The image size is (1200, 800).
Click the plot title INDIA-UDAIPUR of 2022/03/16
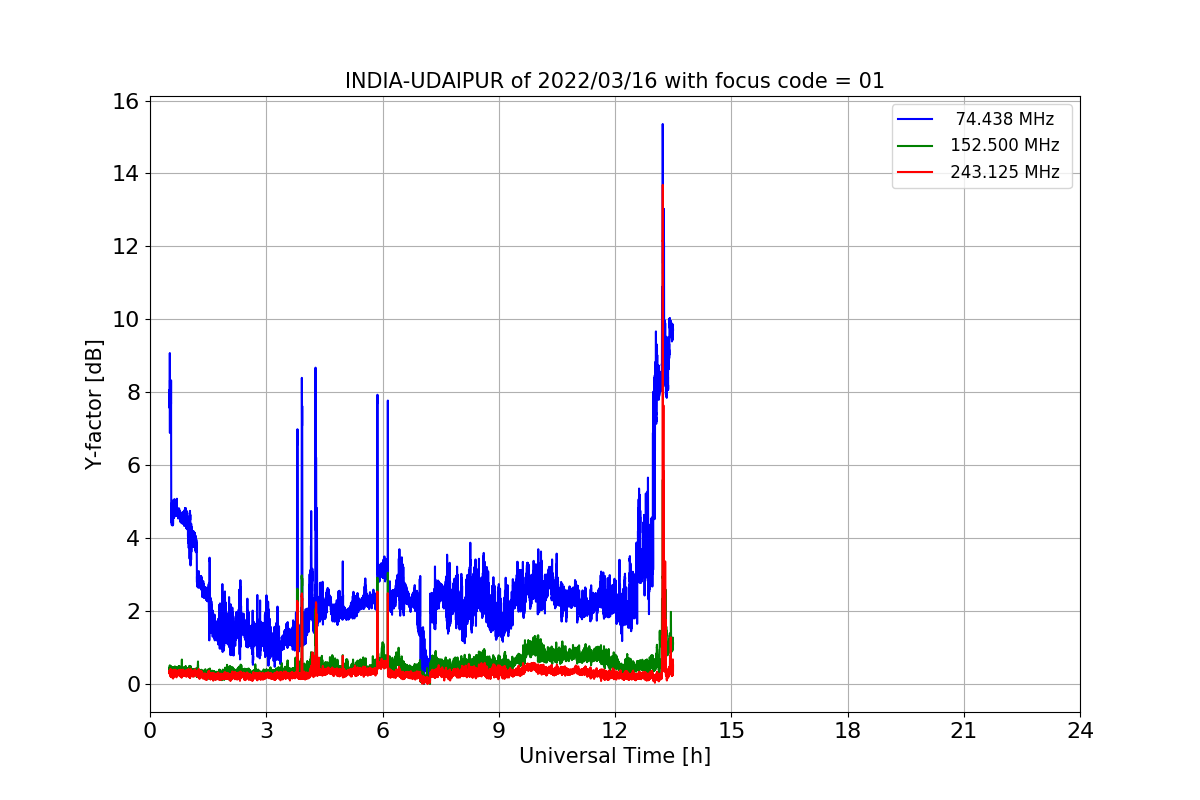click(614, 81)
